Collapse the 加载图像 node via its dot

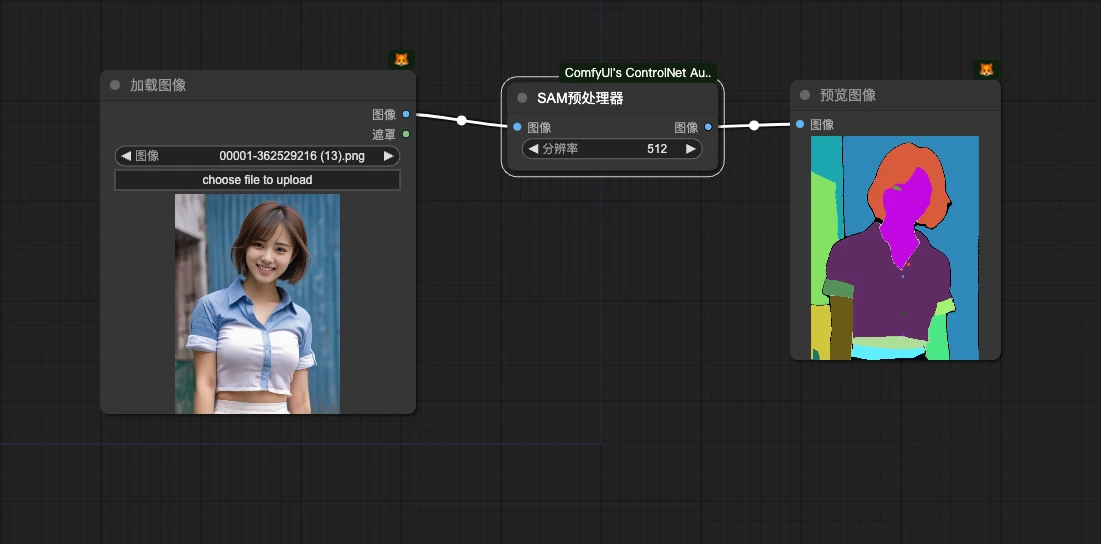pos(115,85)
